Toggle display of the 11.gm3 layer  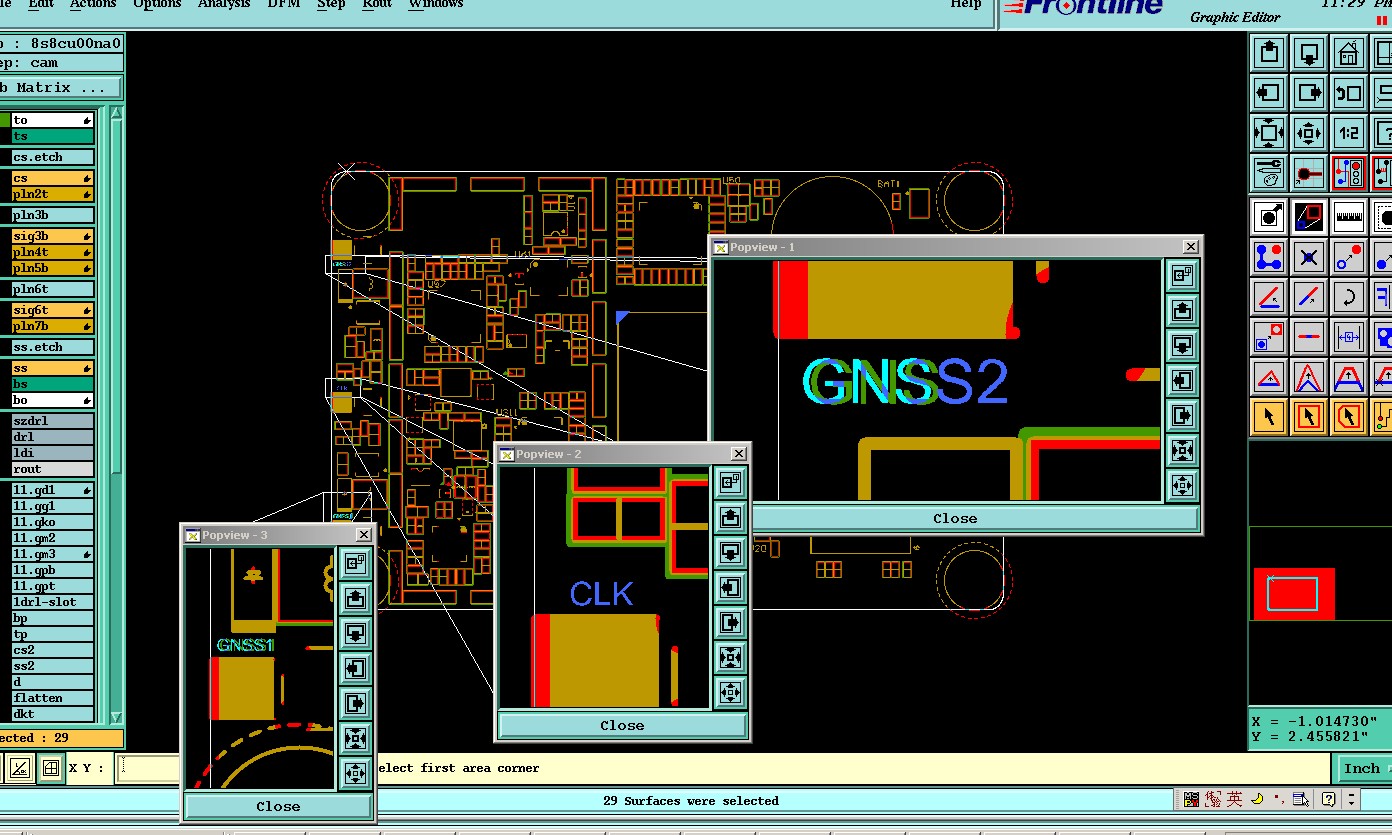coord(53,554)
